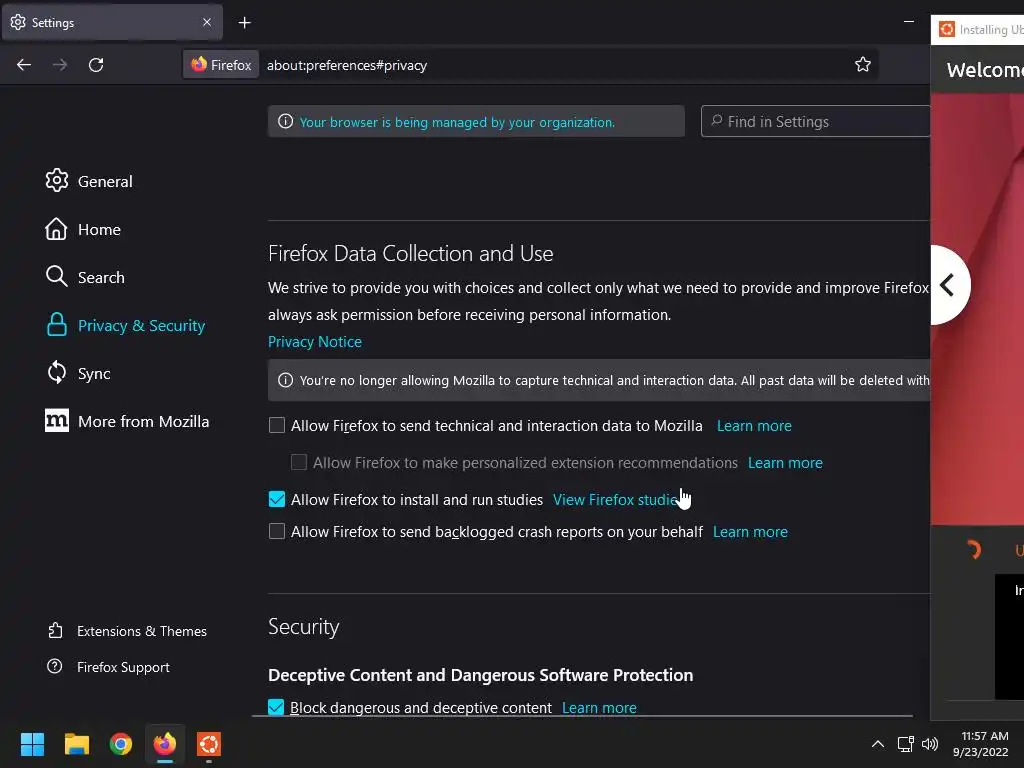Show hidden icons in the system tray
The image size is (1024, 768).
[x=878, y=744]
